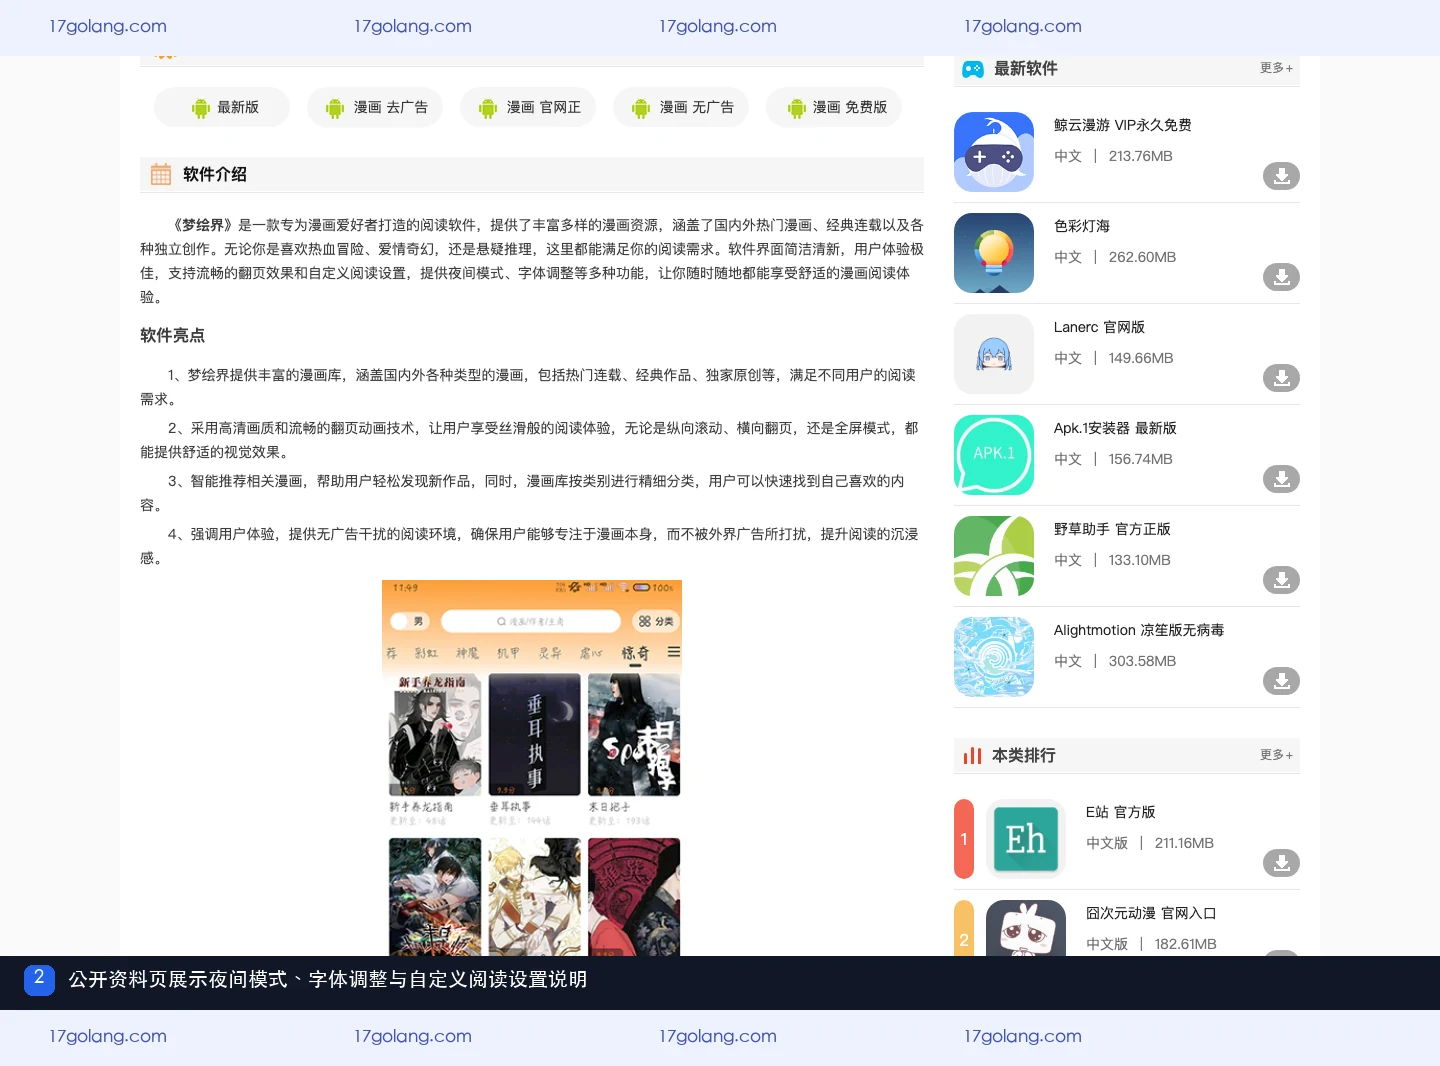This screenshot has width=1440, height=1066.
Task: Click the 男 toggle in the app screenshot
Action: point(408,621)
